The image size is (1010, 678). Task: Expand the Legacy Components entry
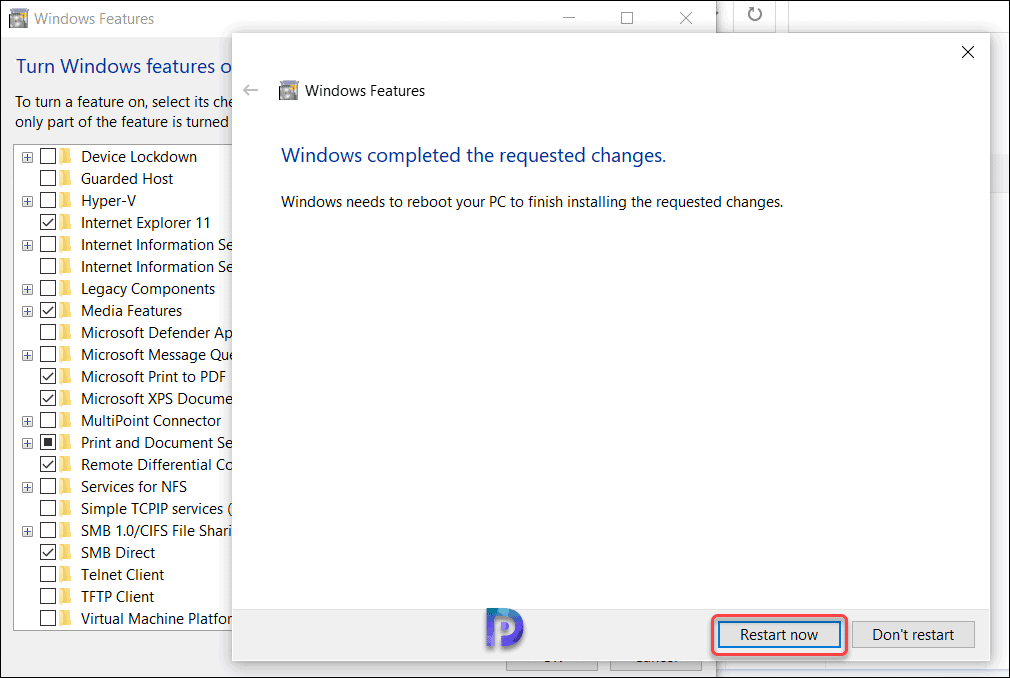coord(27,288)
